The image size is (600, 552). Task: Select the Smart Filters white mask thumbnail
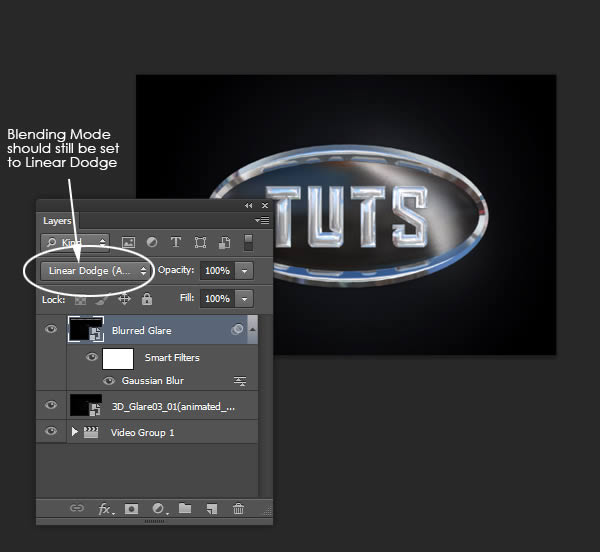click(x=118, y=359)
